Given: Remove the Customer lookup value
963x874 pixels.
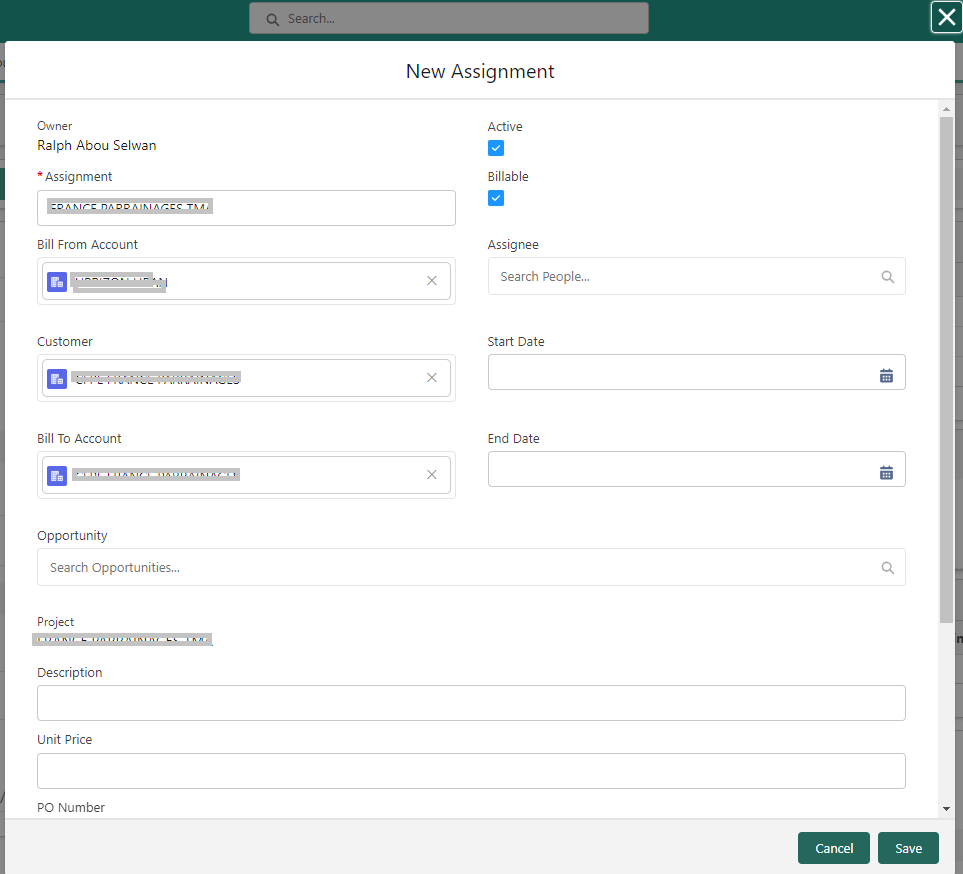Looking at the screenshot, I should (x=432, y=378).
